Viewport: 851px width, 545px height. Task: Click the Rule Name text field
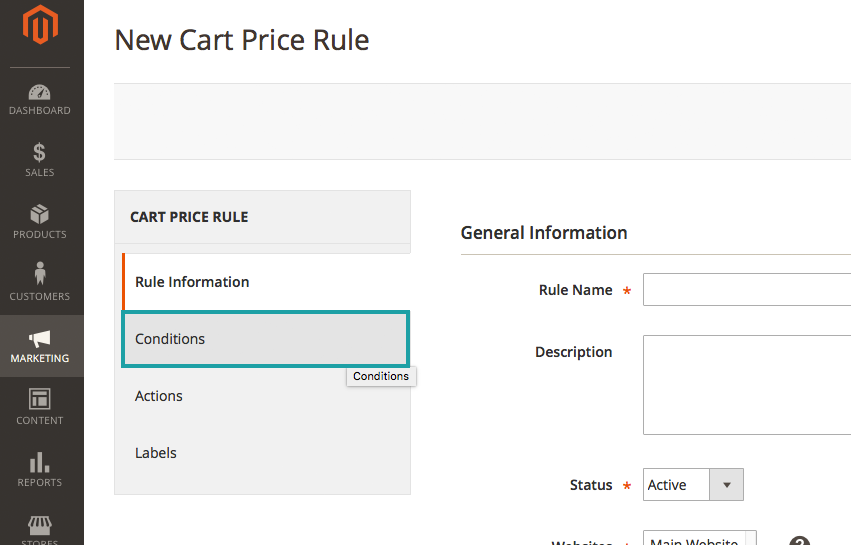click(x=746, y=290)
